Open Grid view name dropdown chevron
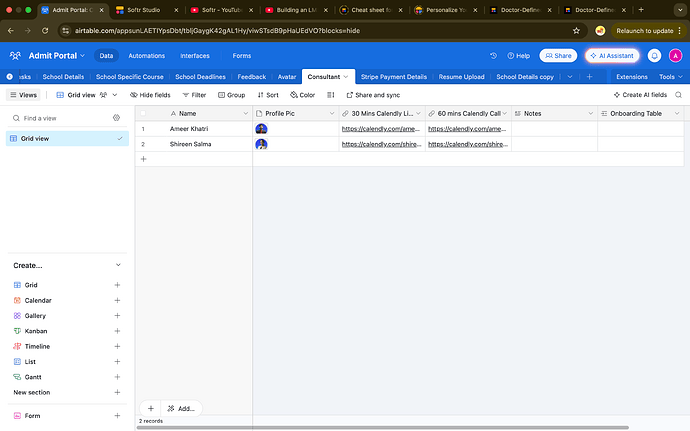The height and width of the screenshot is (431, 690). (x=115, y=95)
